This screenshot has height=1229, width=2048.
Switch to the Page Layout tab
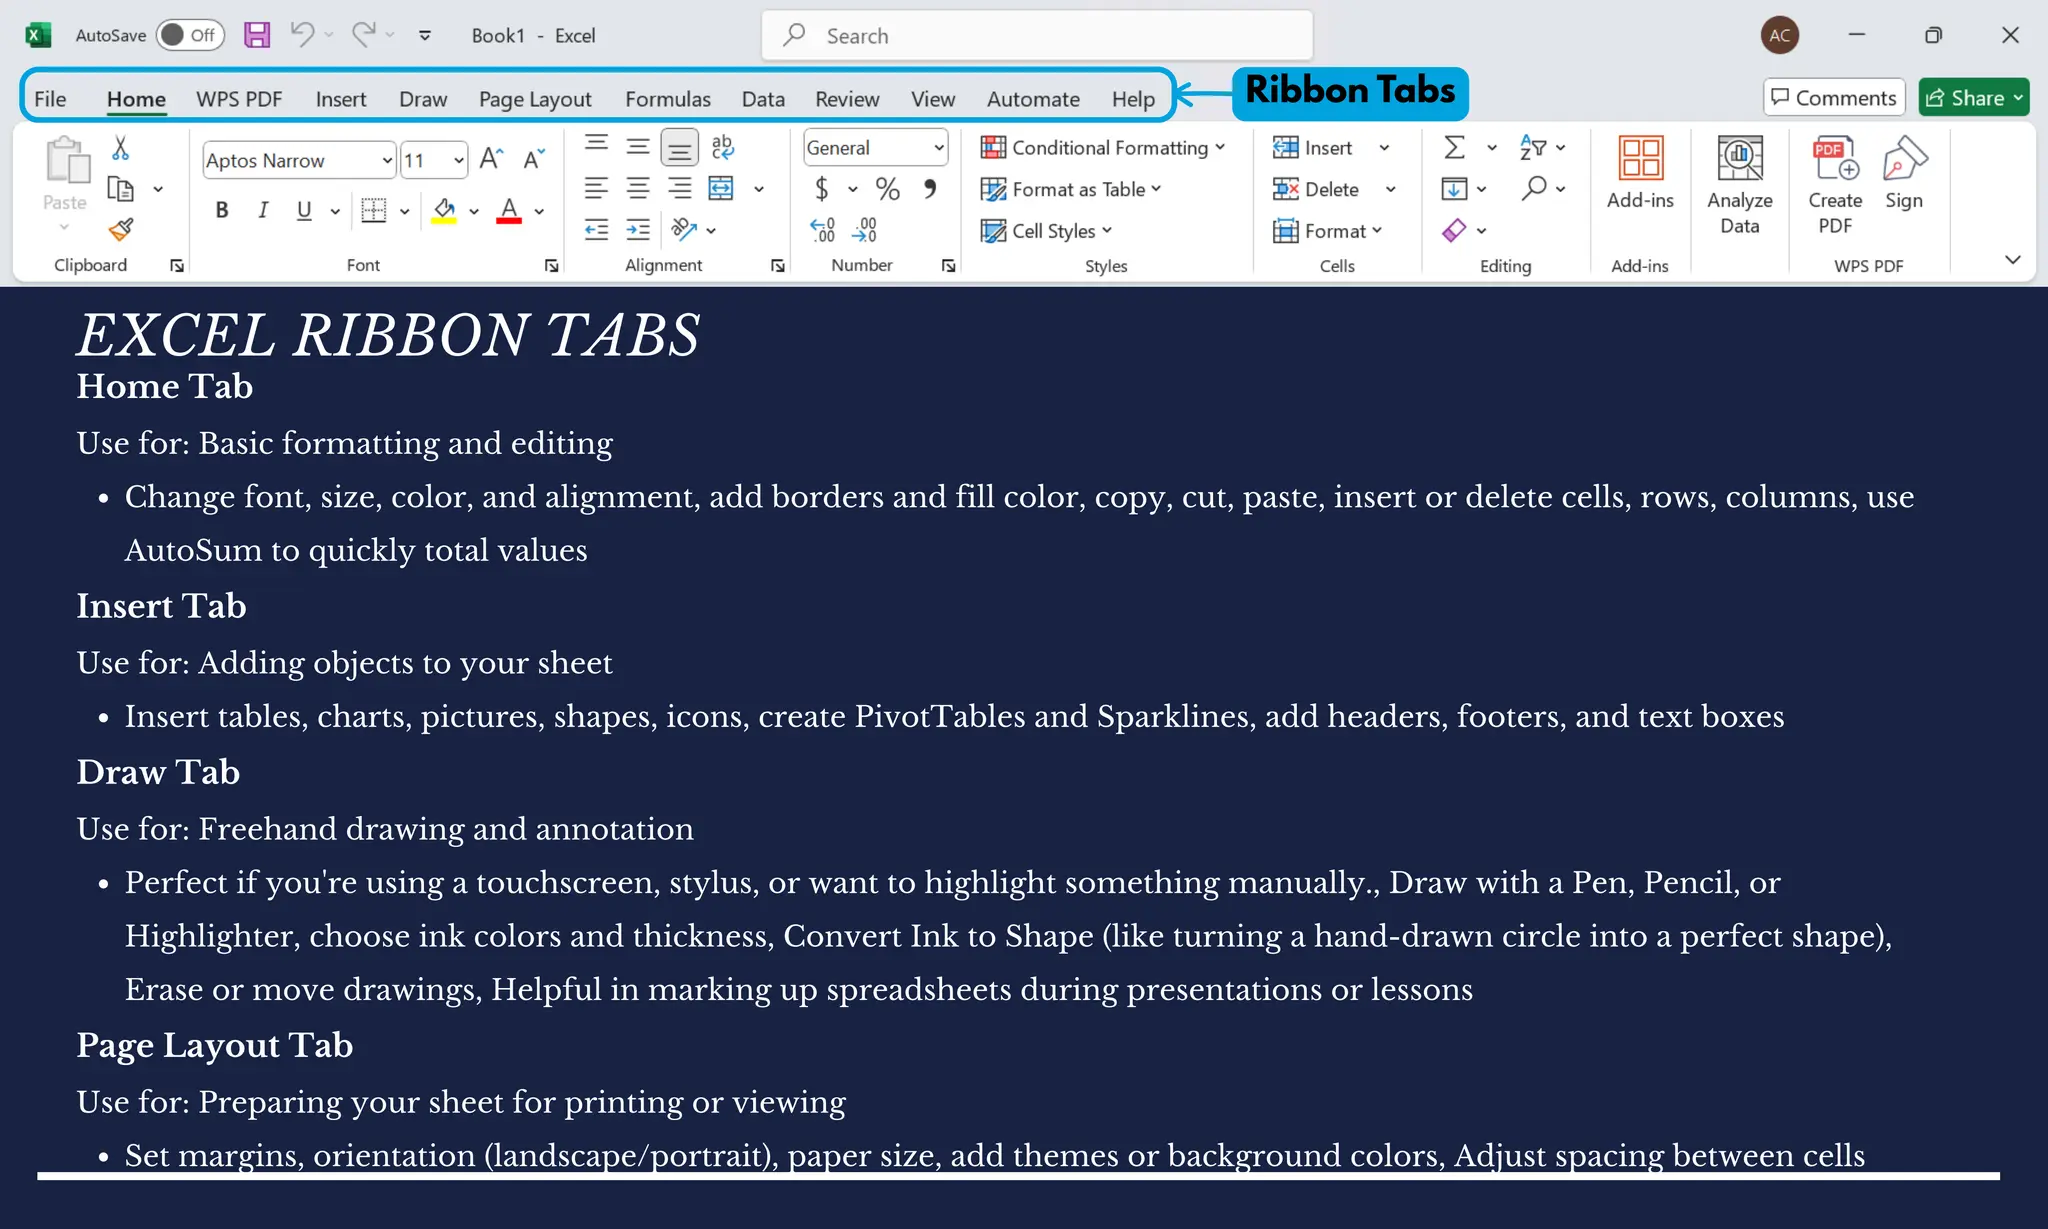coord(535,98)
